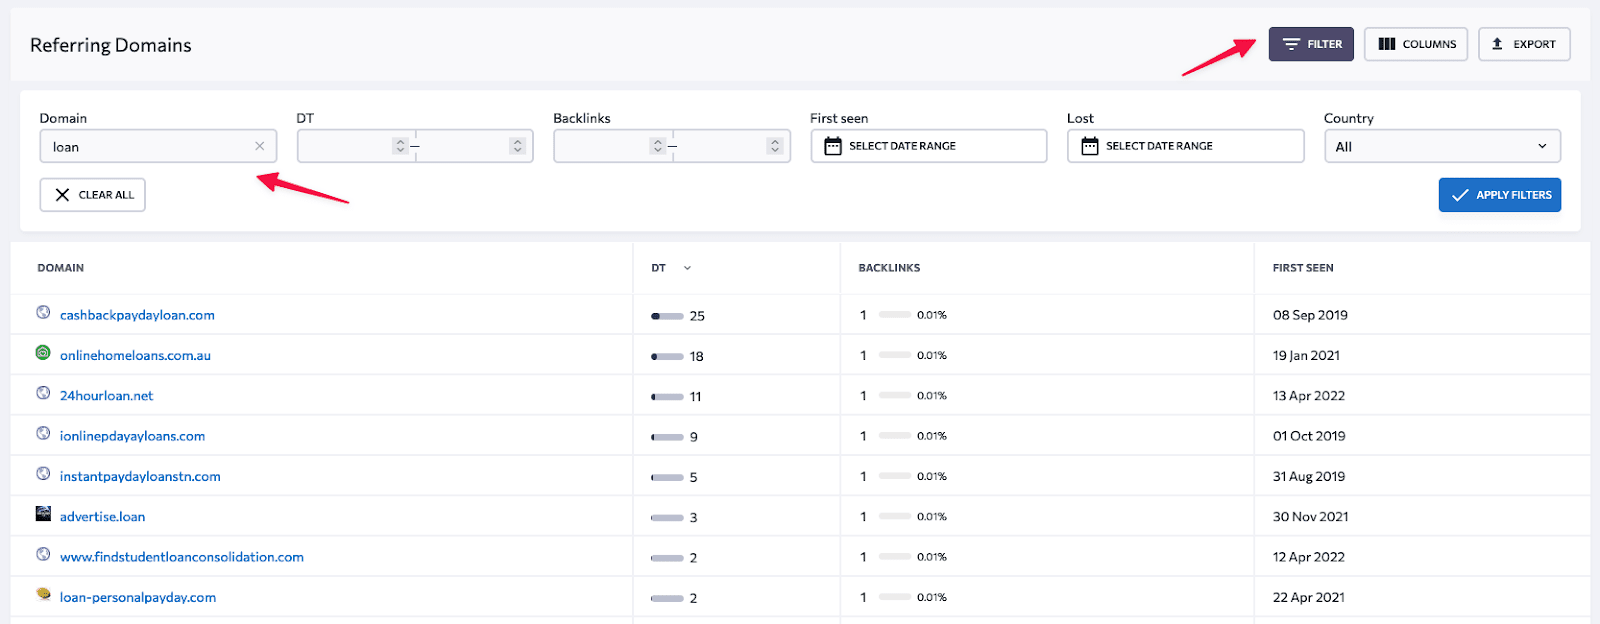Click the DT bar for cashbackpaydayloan.com
The image size is (1600, 624).
pos(667,316)
